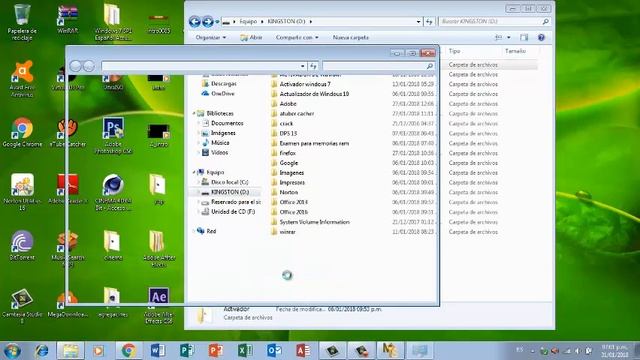
Task: Open Chrome from the taskbar
Action: tap(128, 351)
